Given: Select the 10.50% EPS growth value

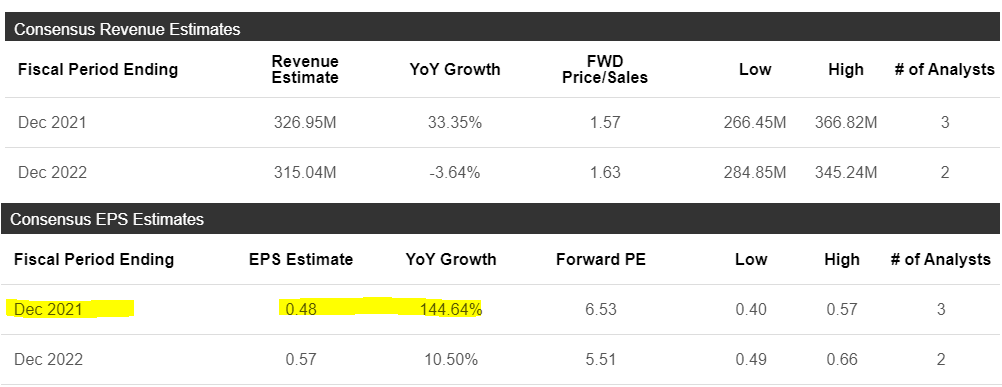Looking at the screenshot, I should point(451,360).
